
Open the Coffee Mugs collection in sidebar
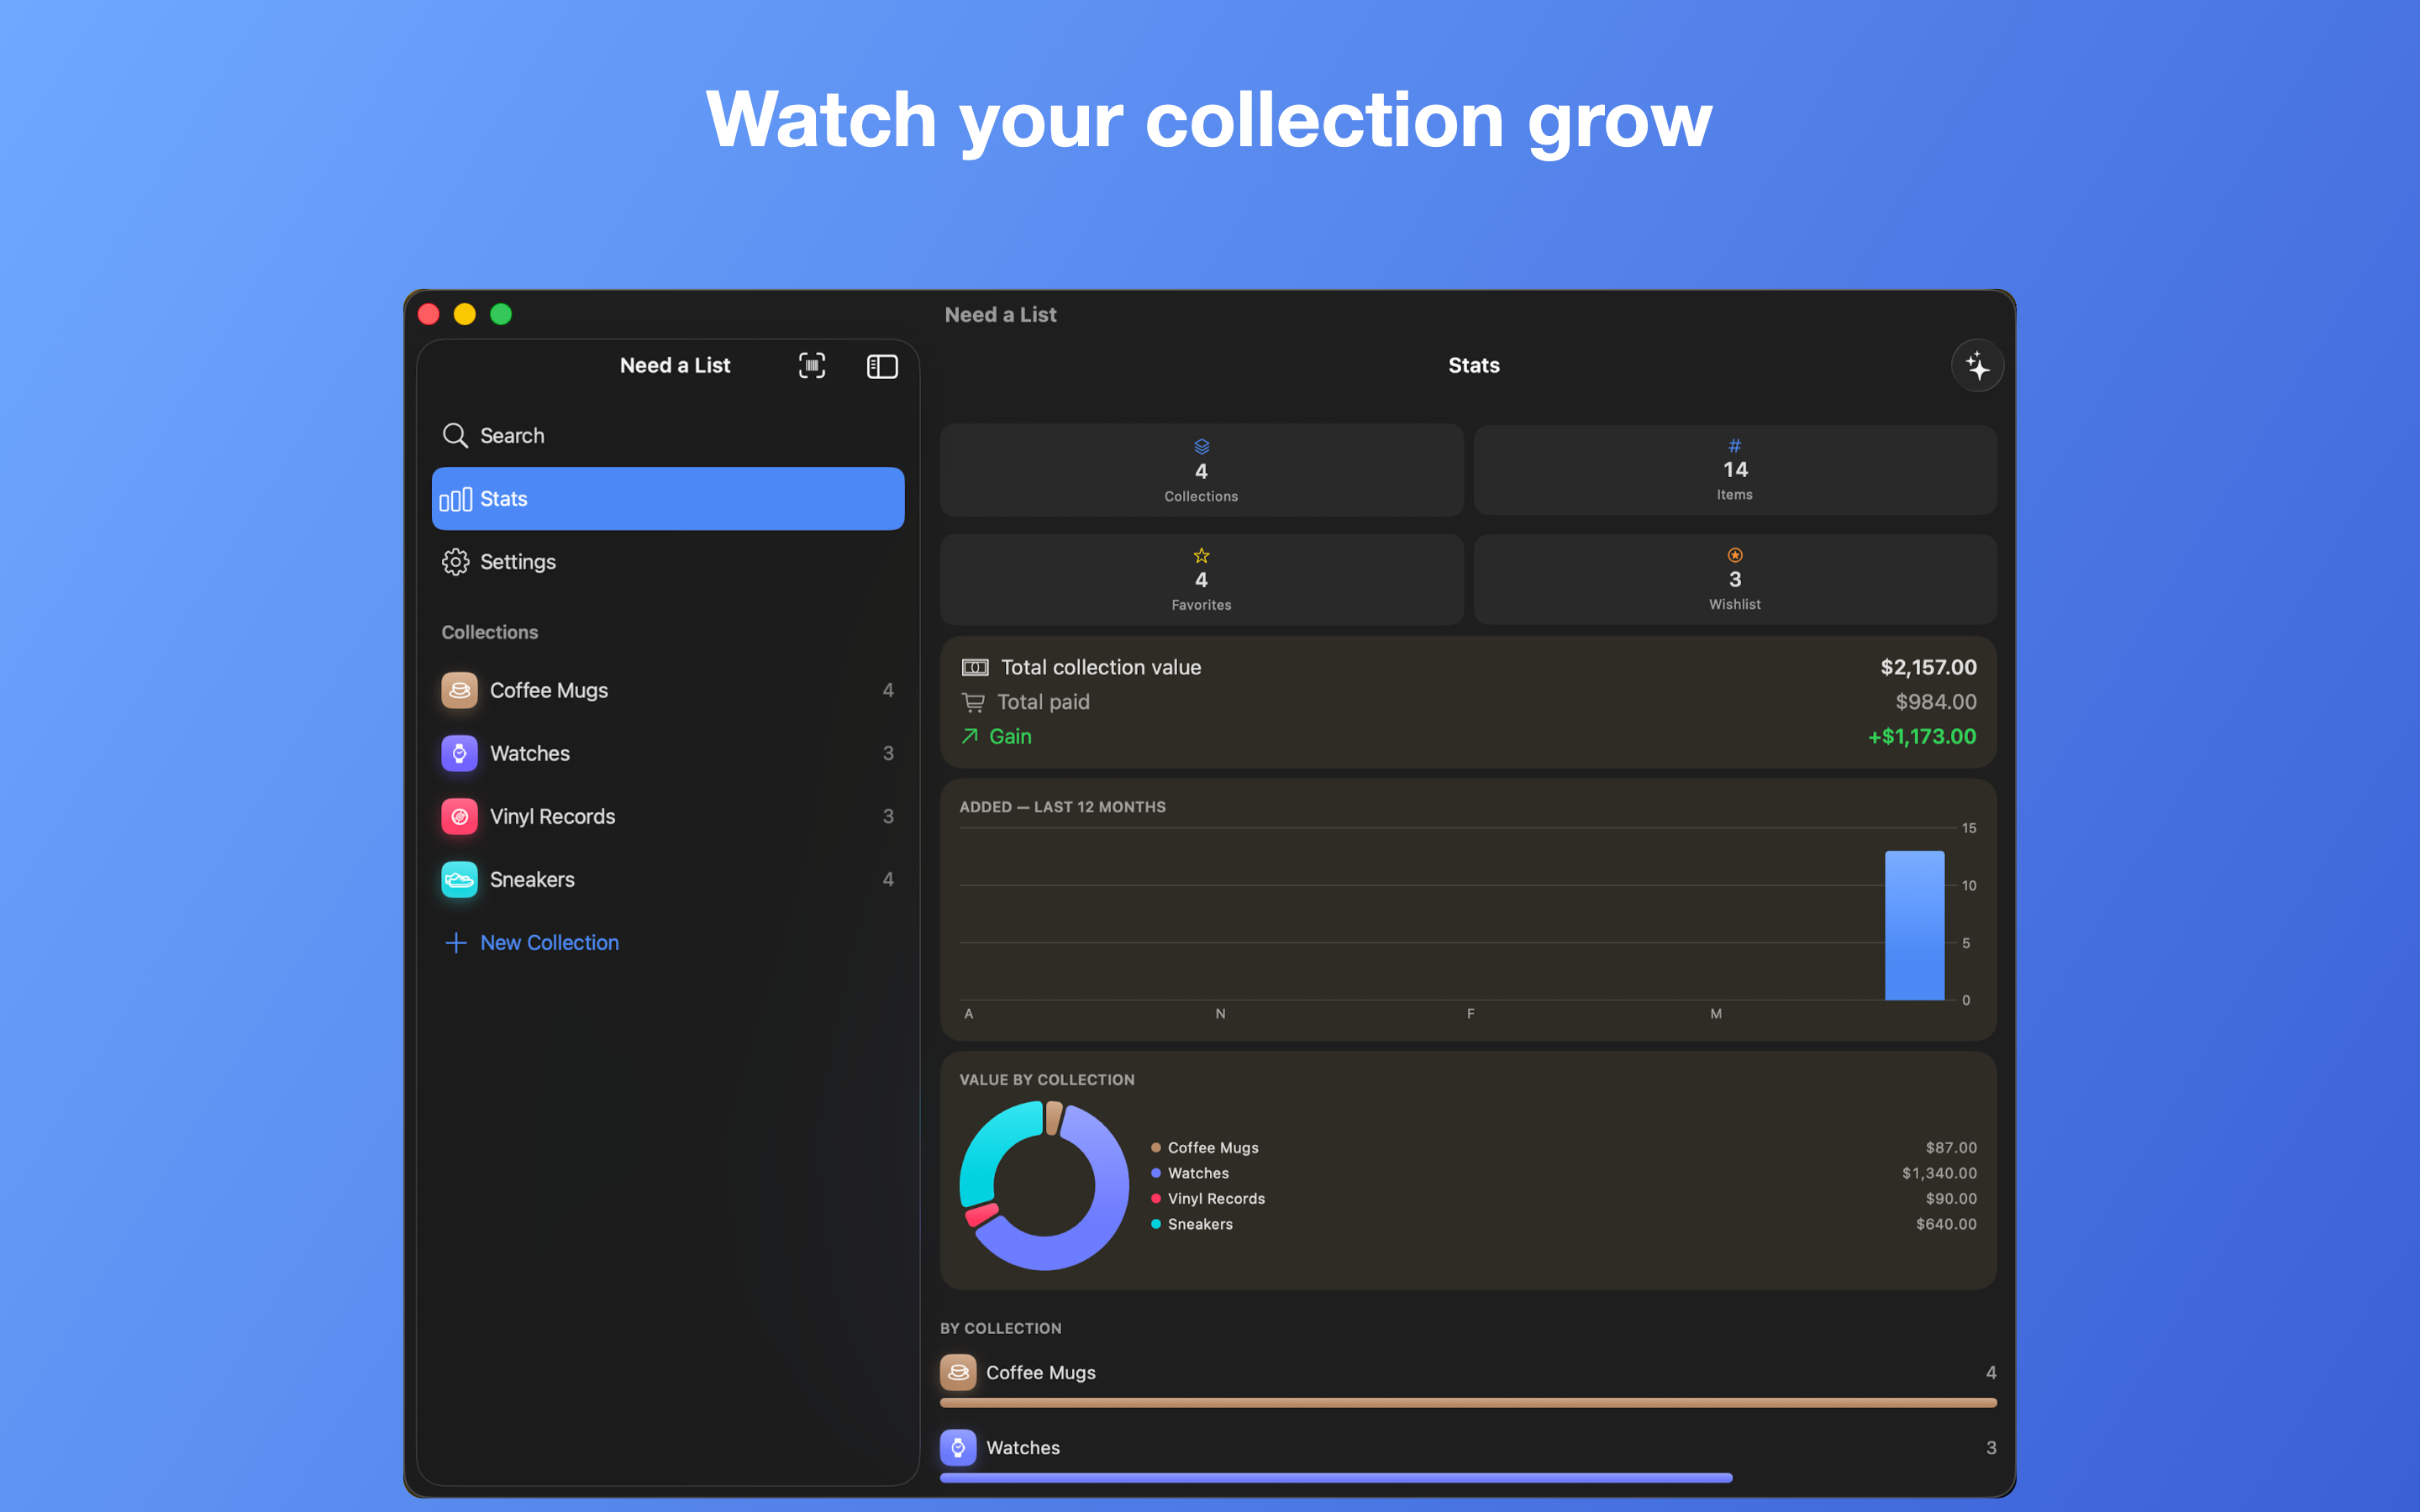tap(668, 690)
